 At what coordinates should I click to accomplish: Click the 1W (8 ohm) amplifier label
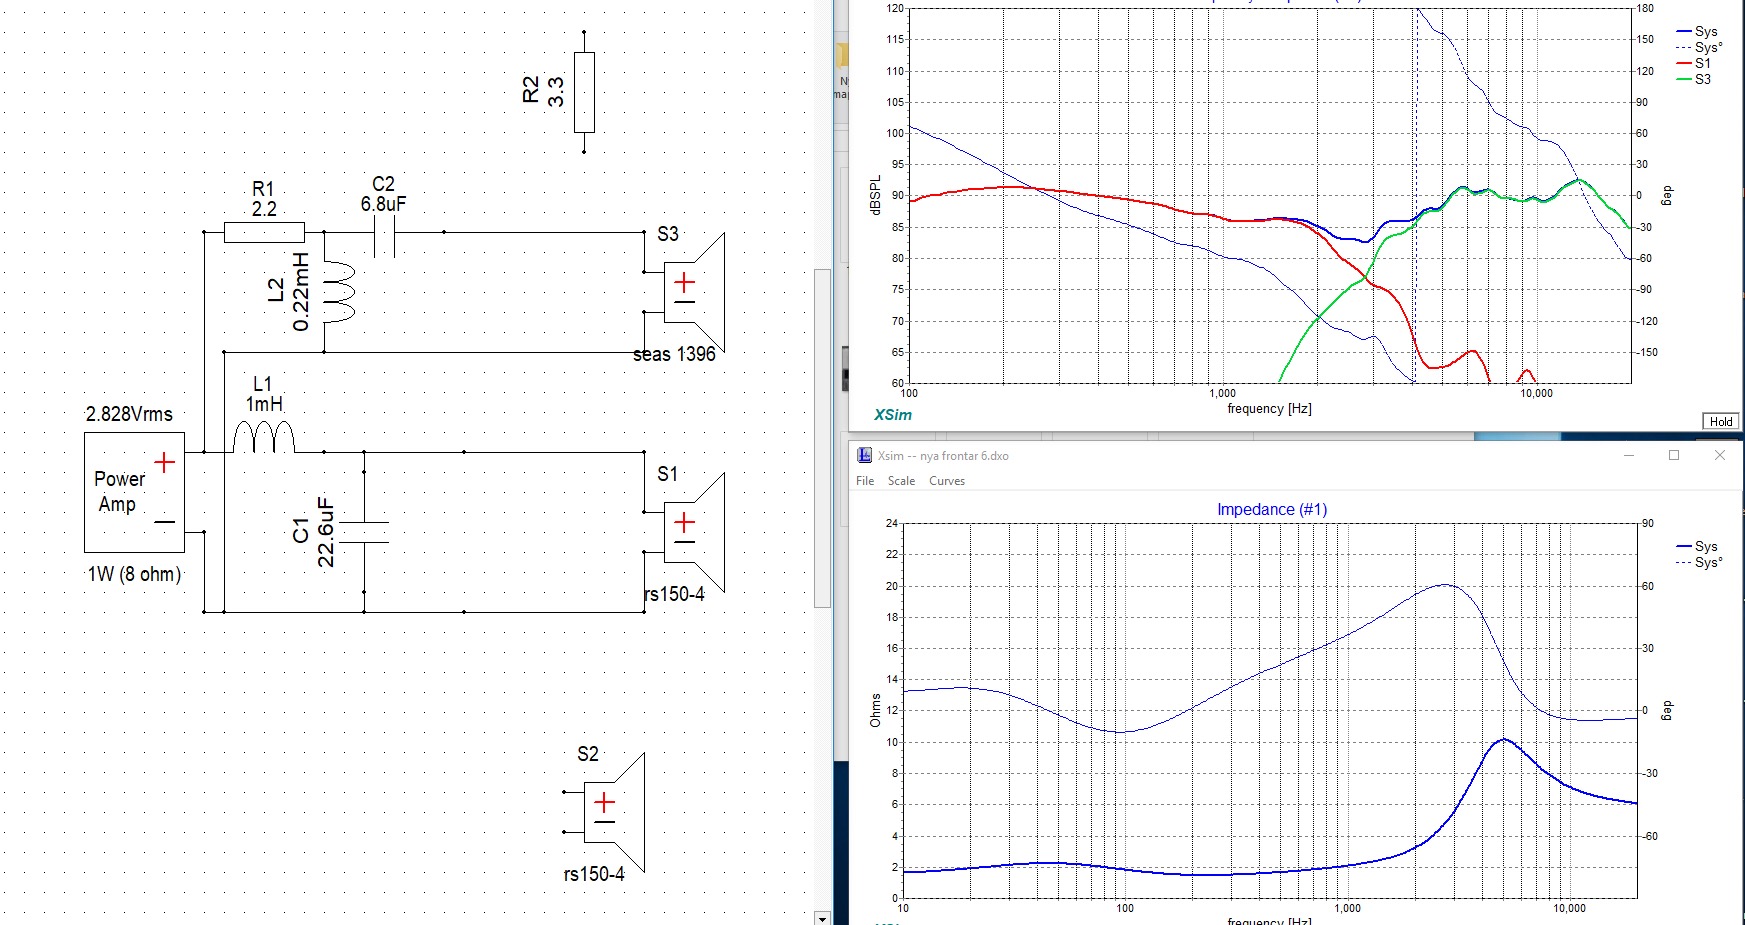coord(134,574)
